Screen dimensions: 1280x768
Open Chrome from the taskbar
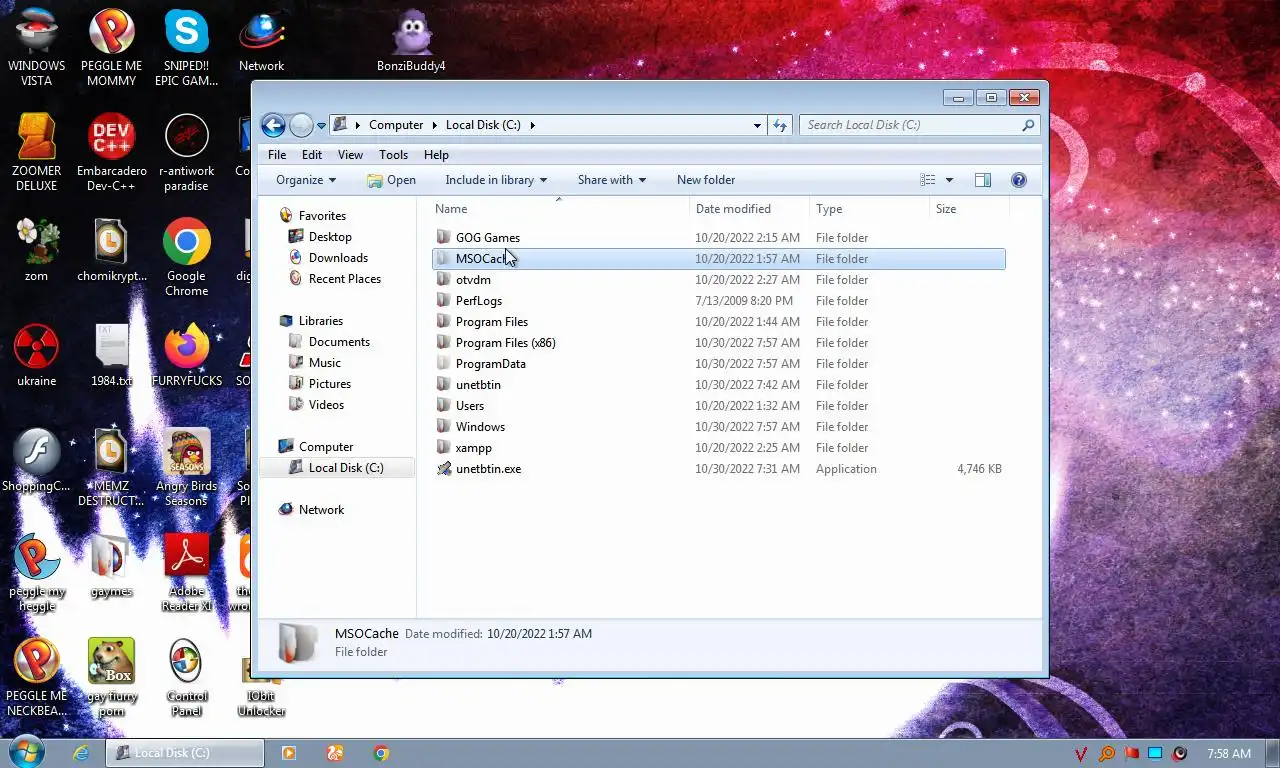[381, 753]
